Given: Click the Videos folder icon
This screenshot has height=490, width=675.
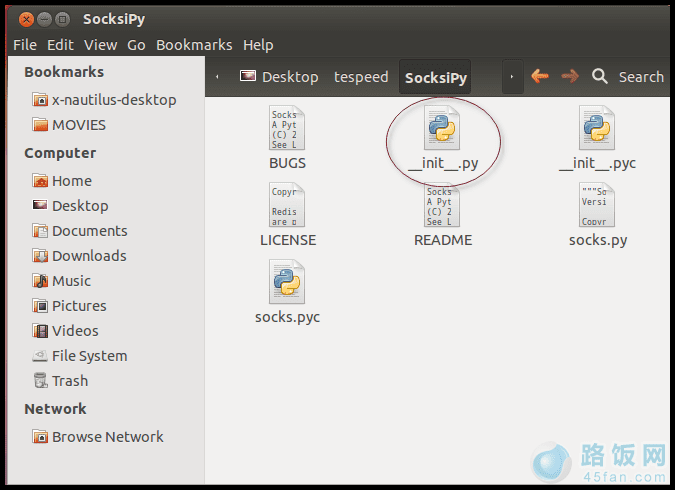Looking at the screenshot, I should click(40, 331).
